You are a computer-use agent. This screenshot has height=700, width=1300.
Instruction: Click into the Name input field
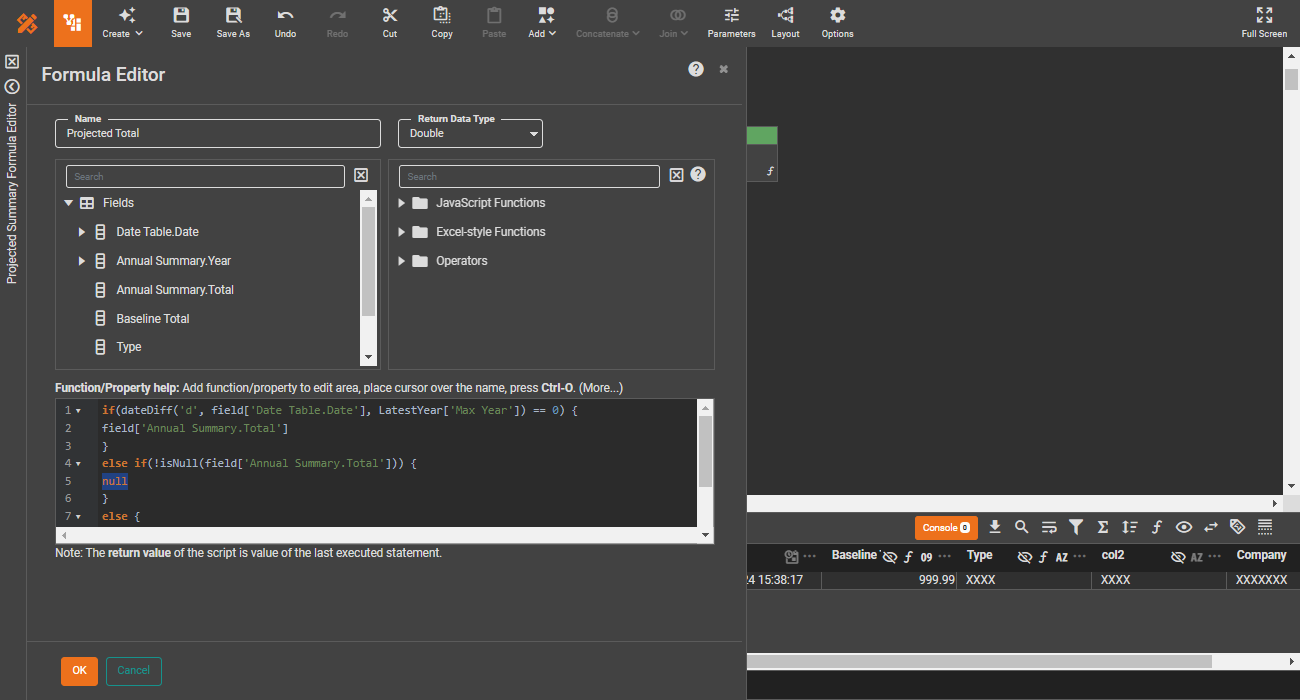pos(218,133)
